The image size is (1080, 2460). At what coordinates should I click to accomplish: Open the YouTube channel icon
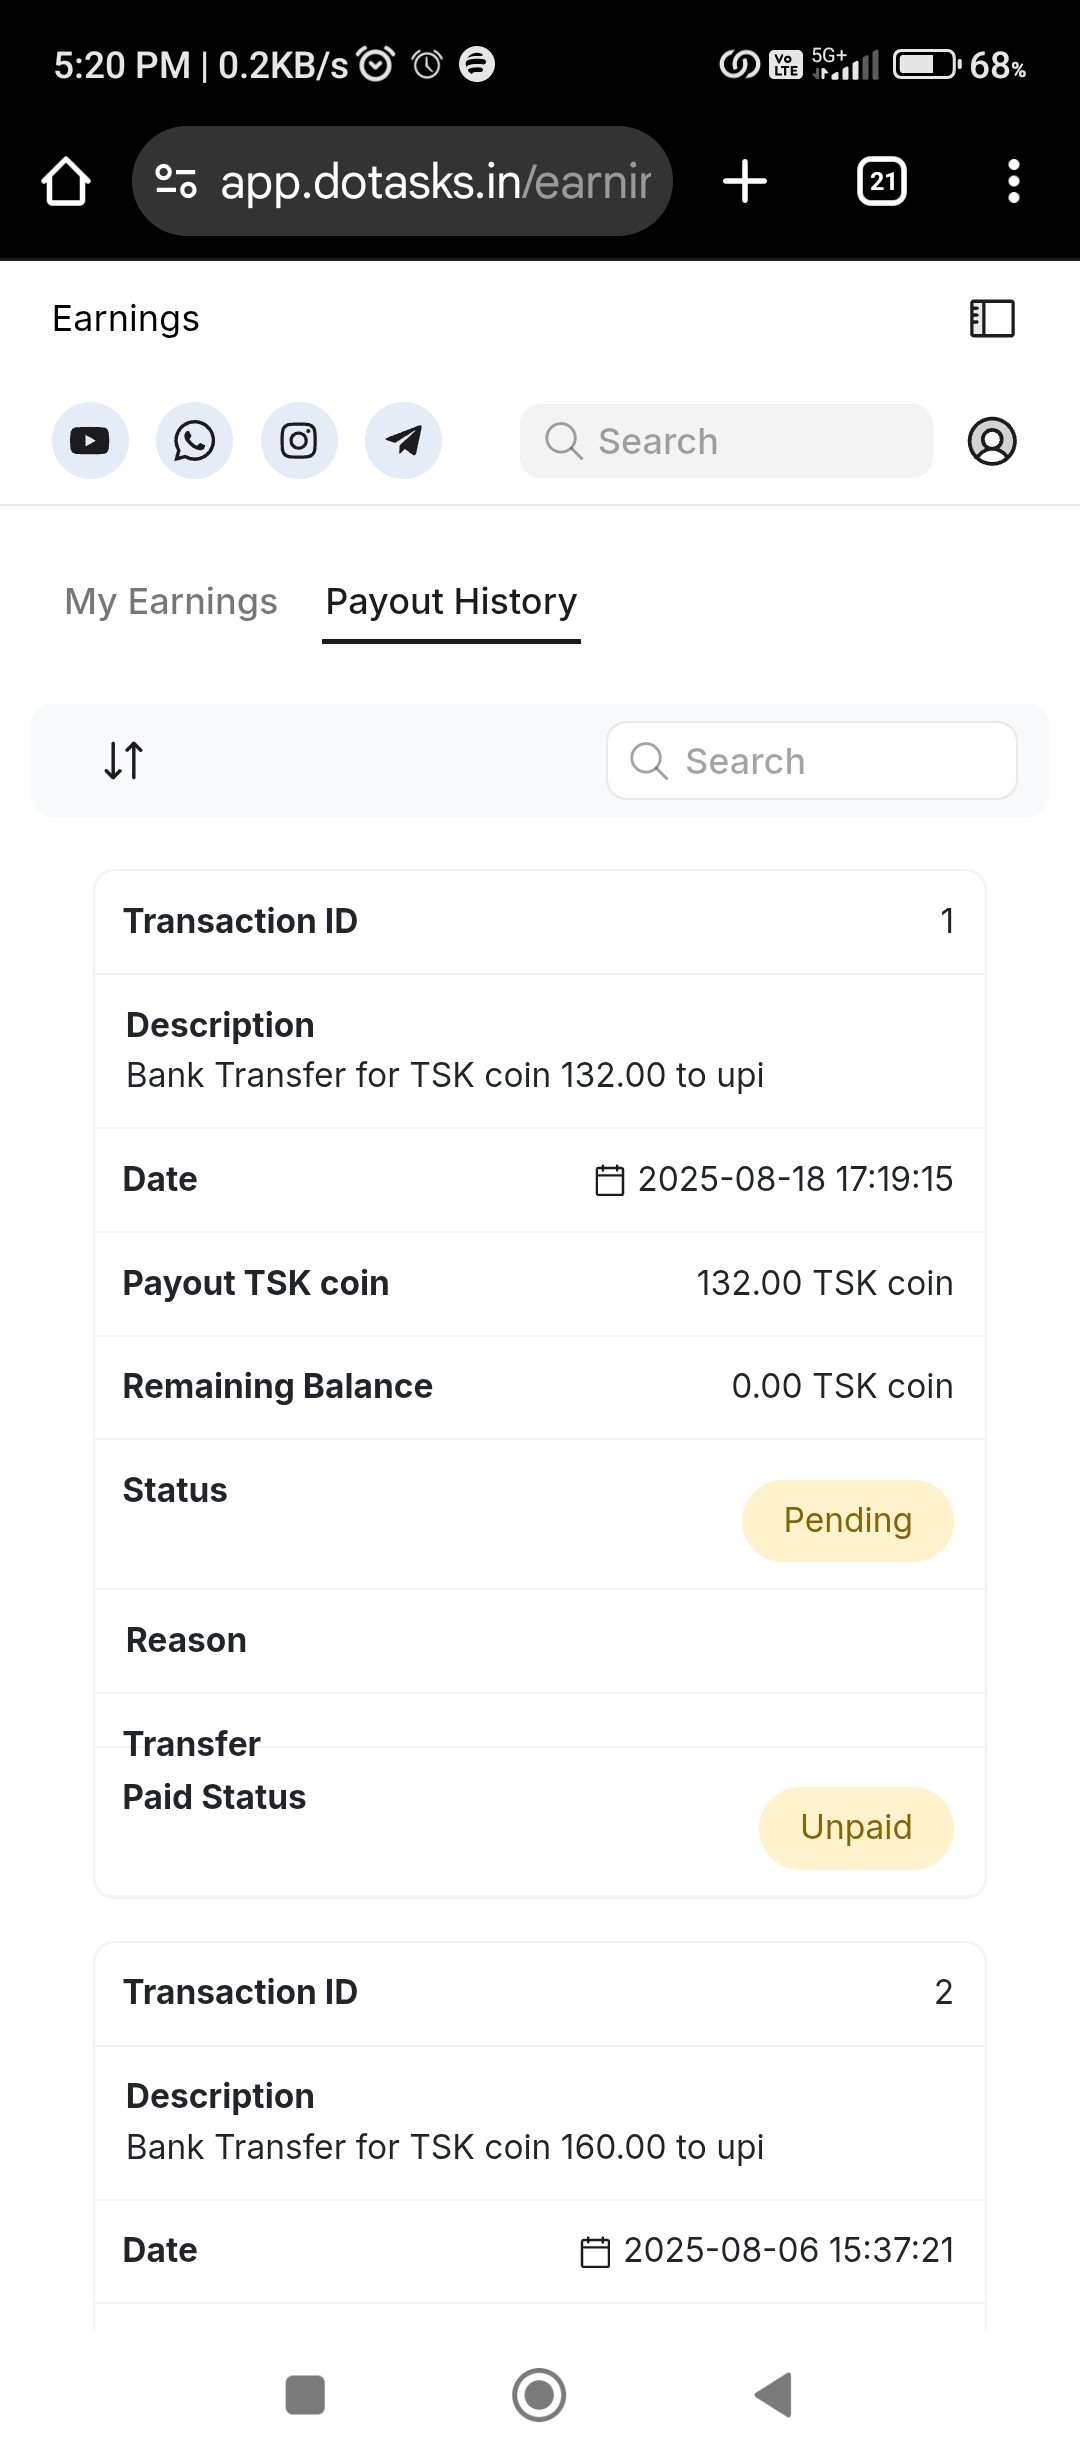[90, 441]
